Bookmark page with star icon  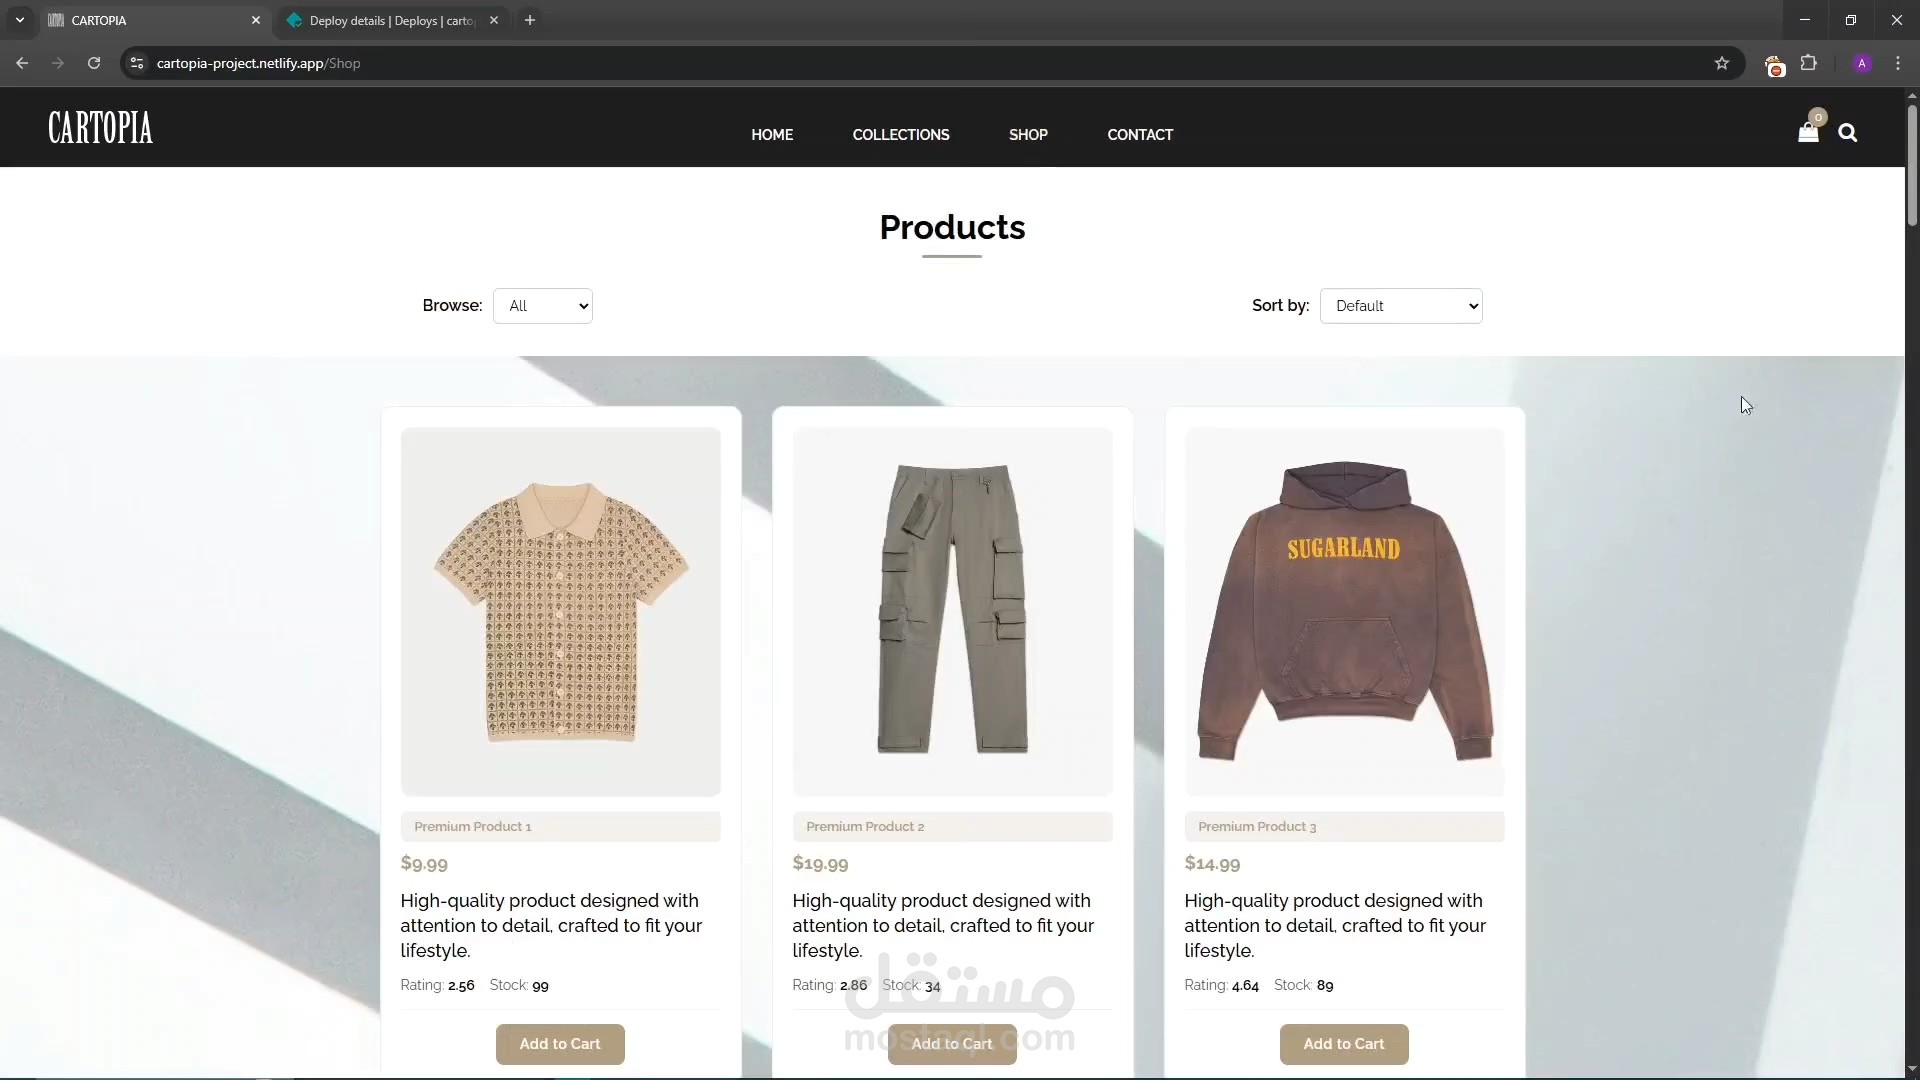point(1721,63)
